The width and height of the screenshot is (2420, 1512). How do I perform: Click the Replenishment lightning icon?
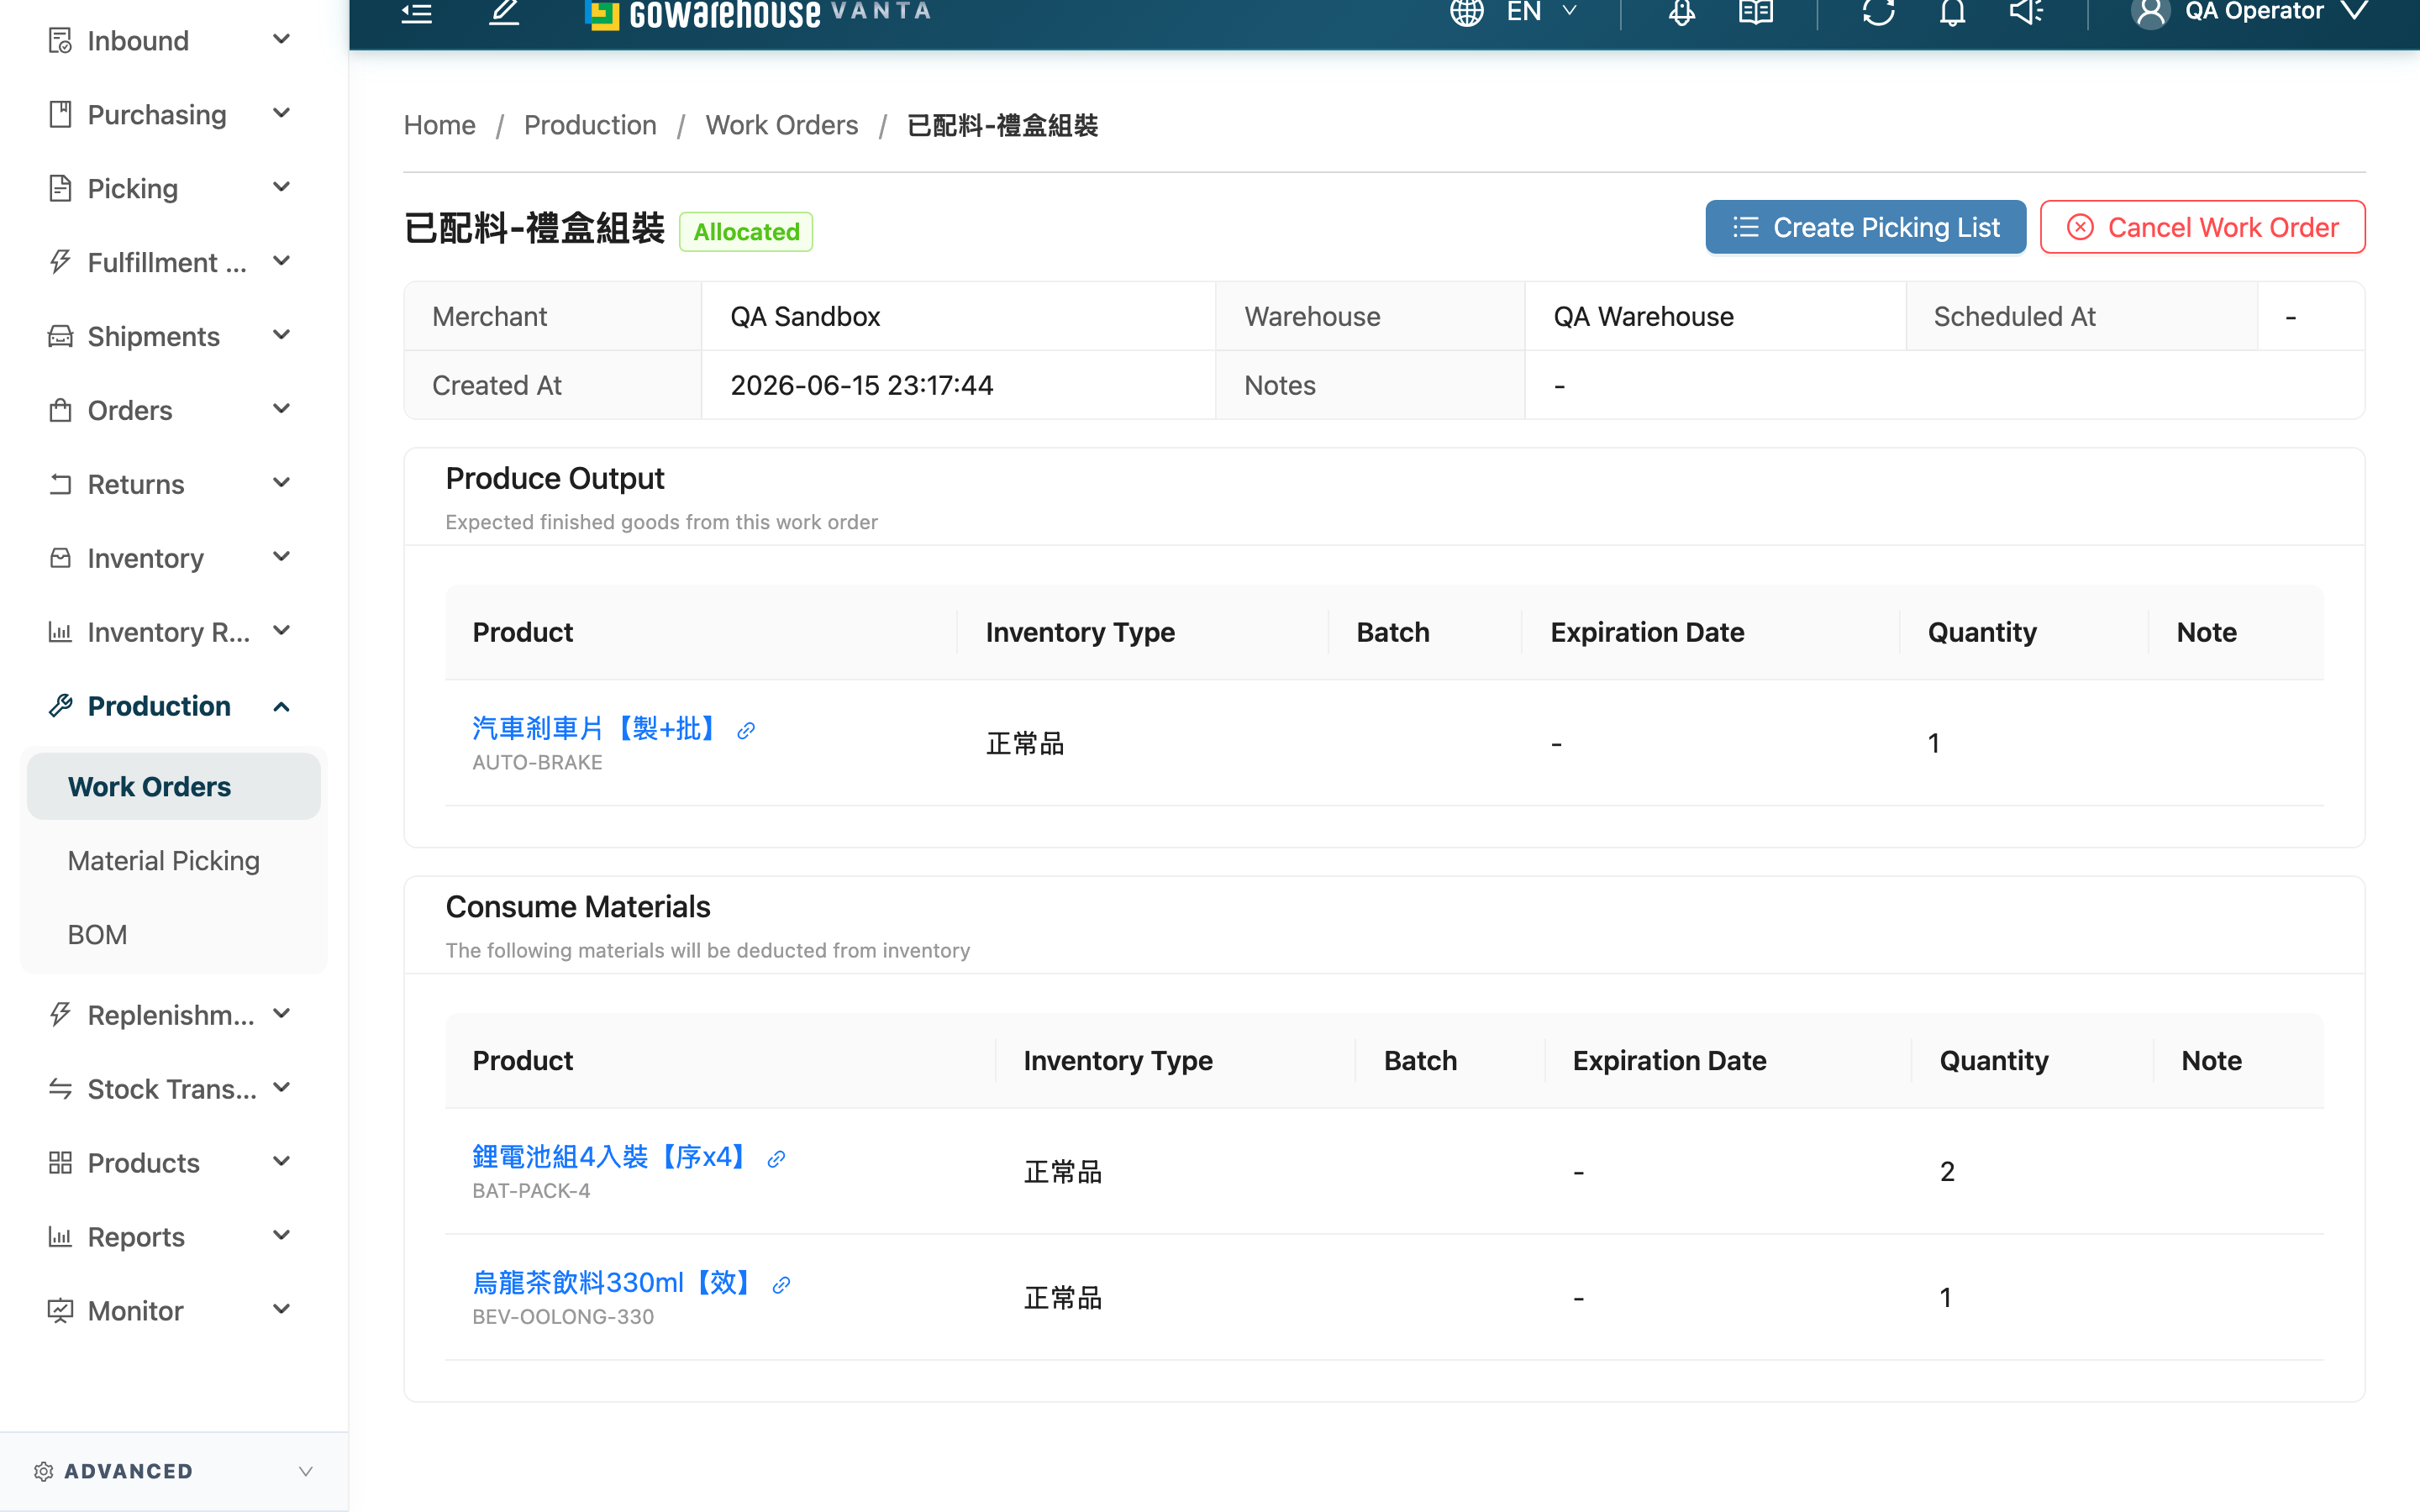[x=60, y=1015]
